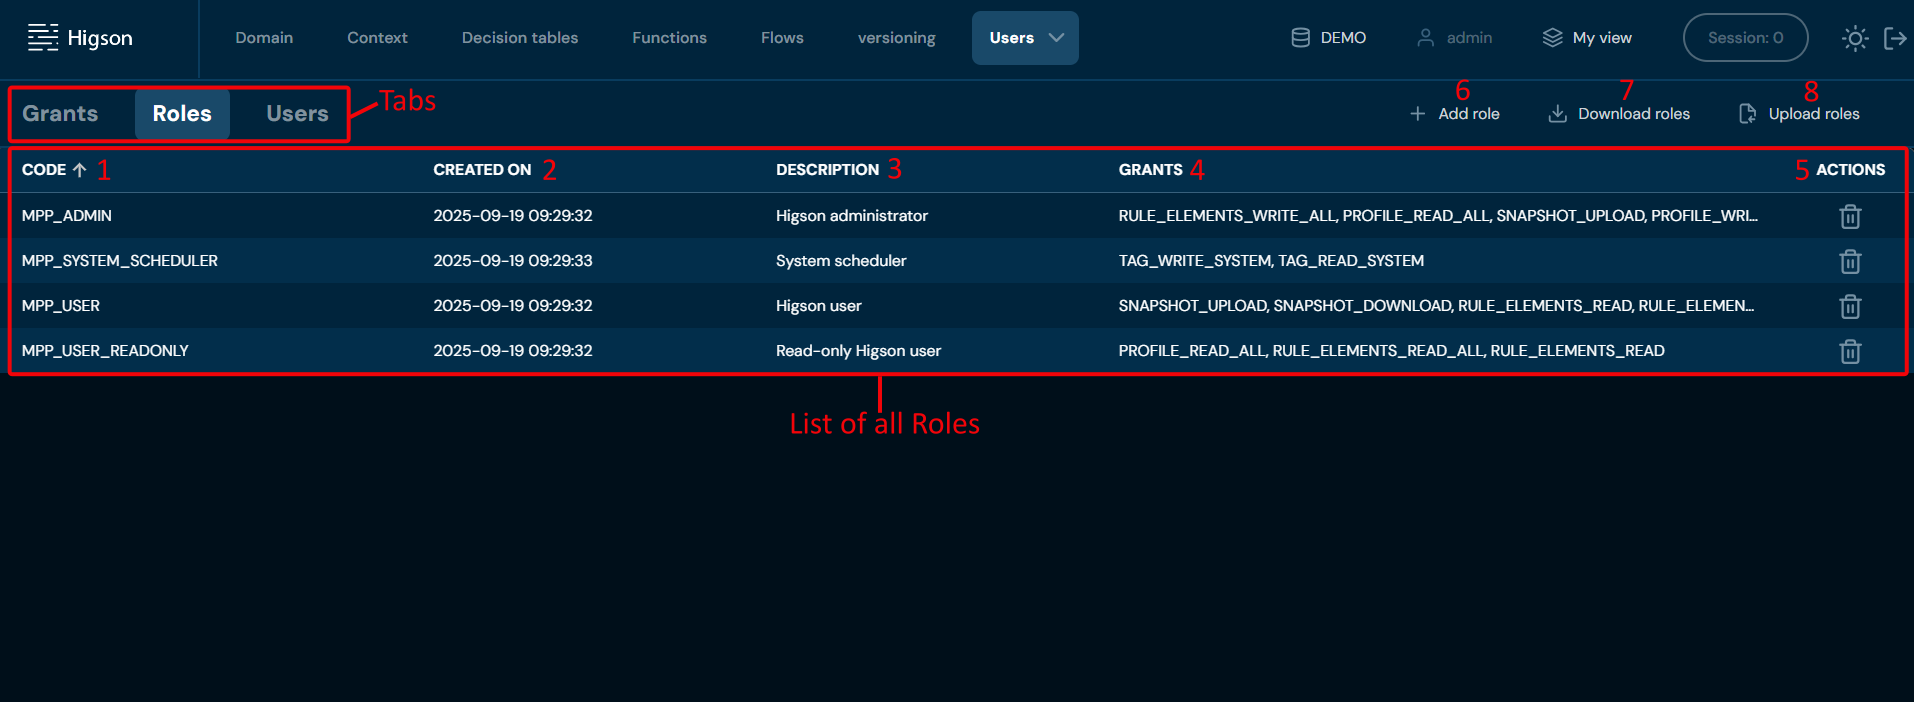Sort by the CREATED ON column header
The image size is (1914, 702).
click(x=482, y=170)
